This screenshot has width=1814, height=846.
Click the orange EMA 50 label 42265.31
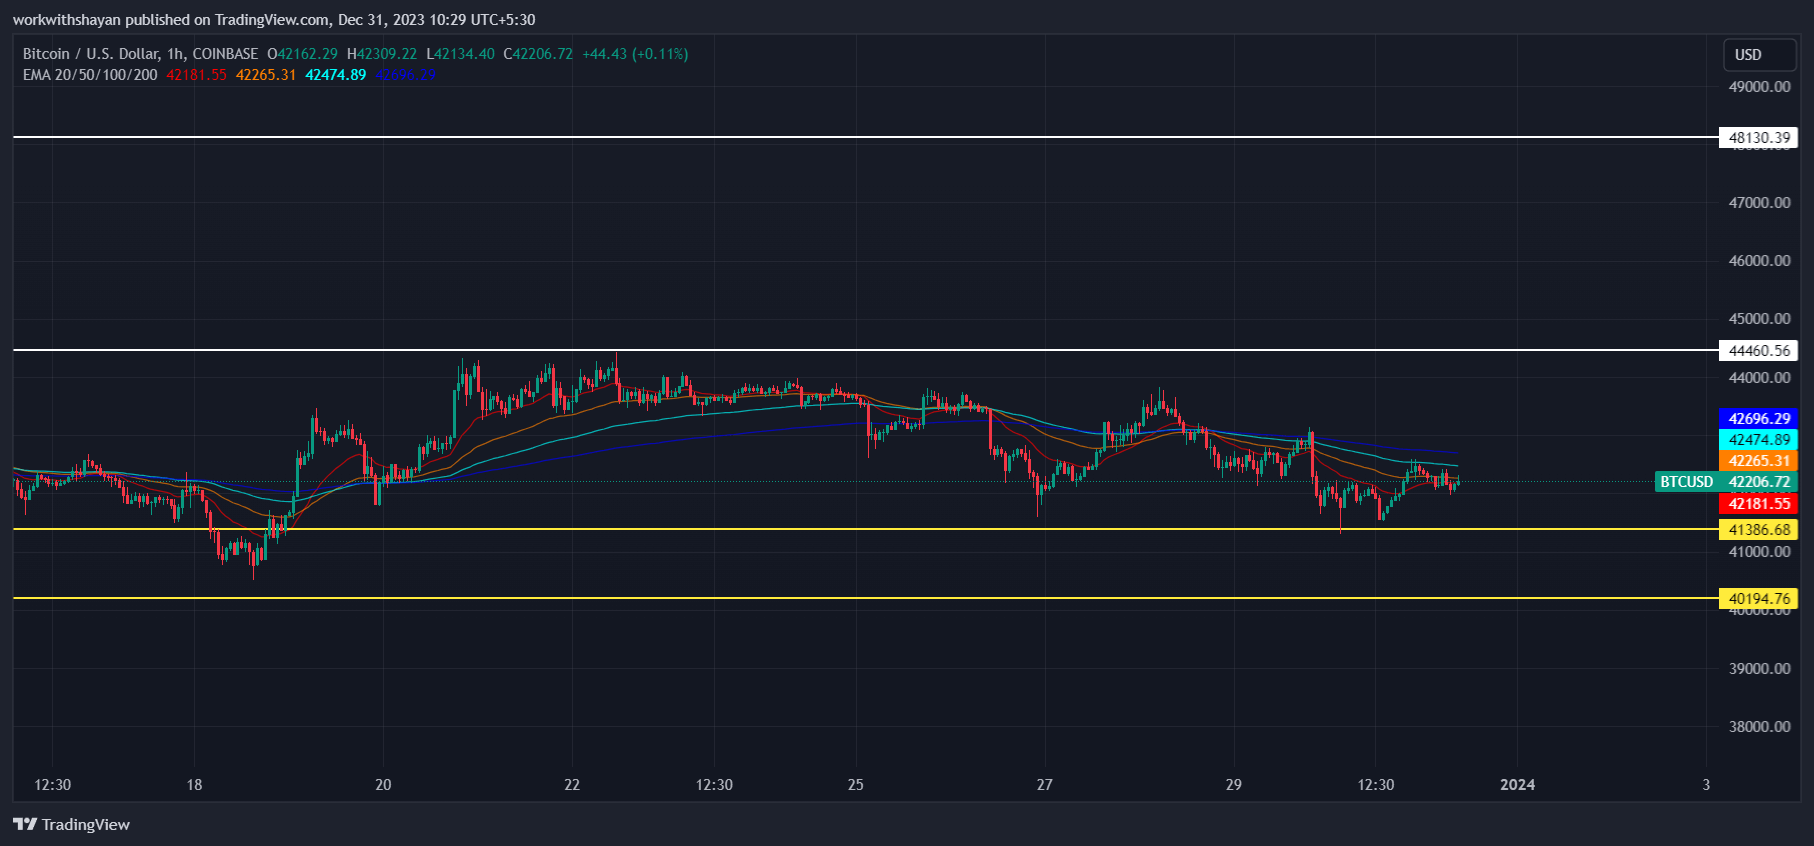(x=1759, y=461)
